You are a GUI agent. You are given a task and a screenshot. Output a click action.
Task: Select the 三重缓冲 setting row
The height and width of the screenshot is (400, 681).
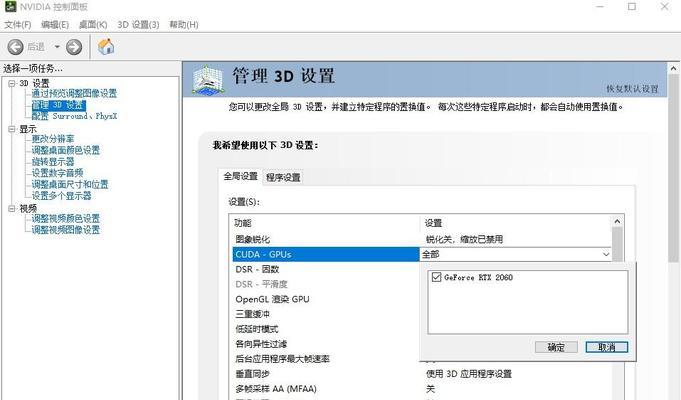click(x=326, y=314)
